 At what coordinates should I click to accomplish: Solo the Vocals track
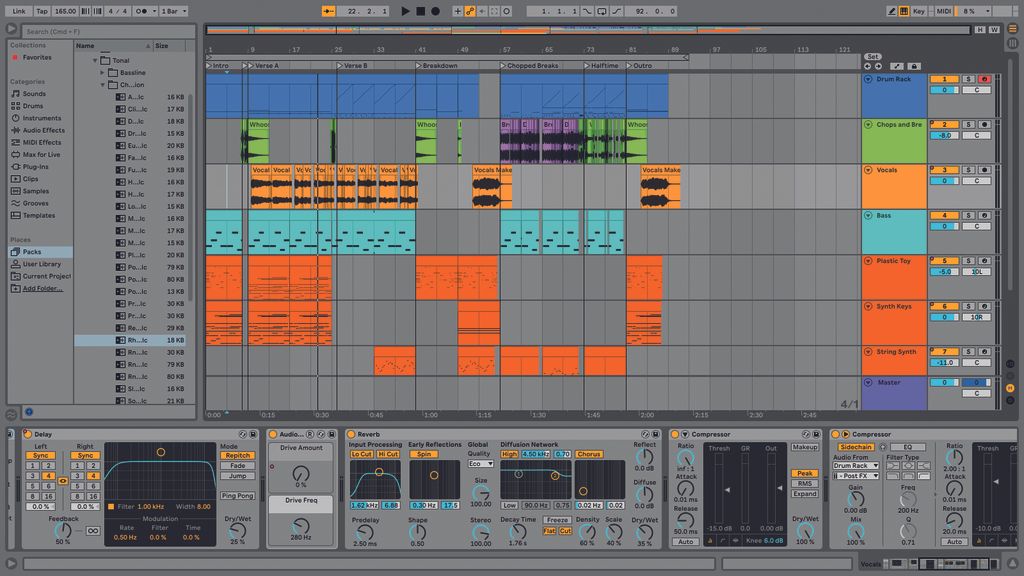tap(968, 170)
